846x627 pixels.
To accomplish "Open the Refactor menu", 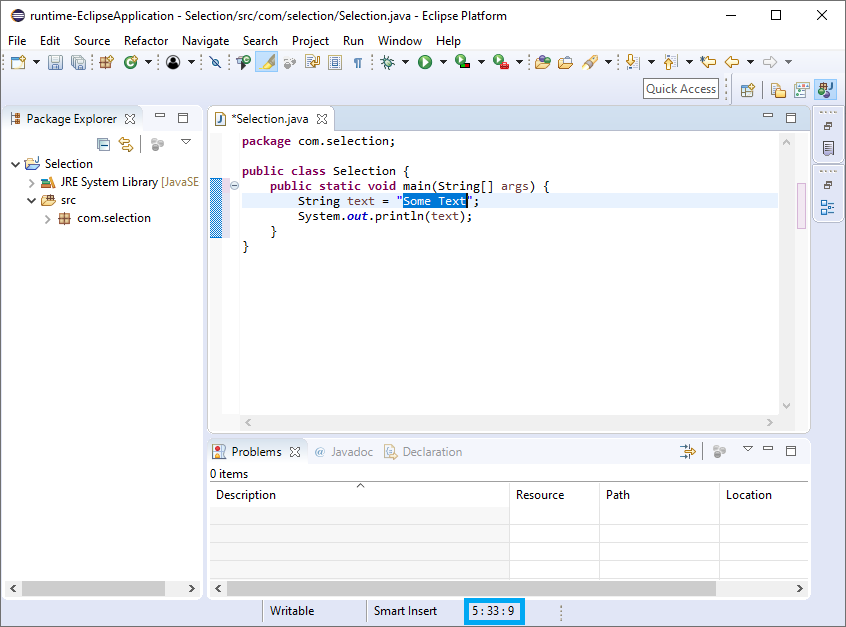I will point(146,41).
